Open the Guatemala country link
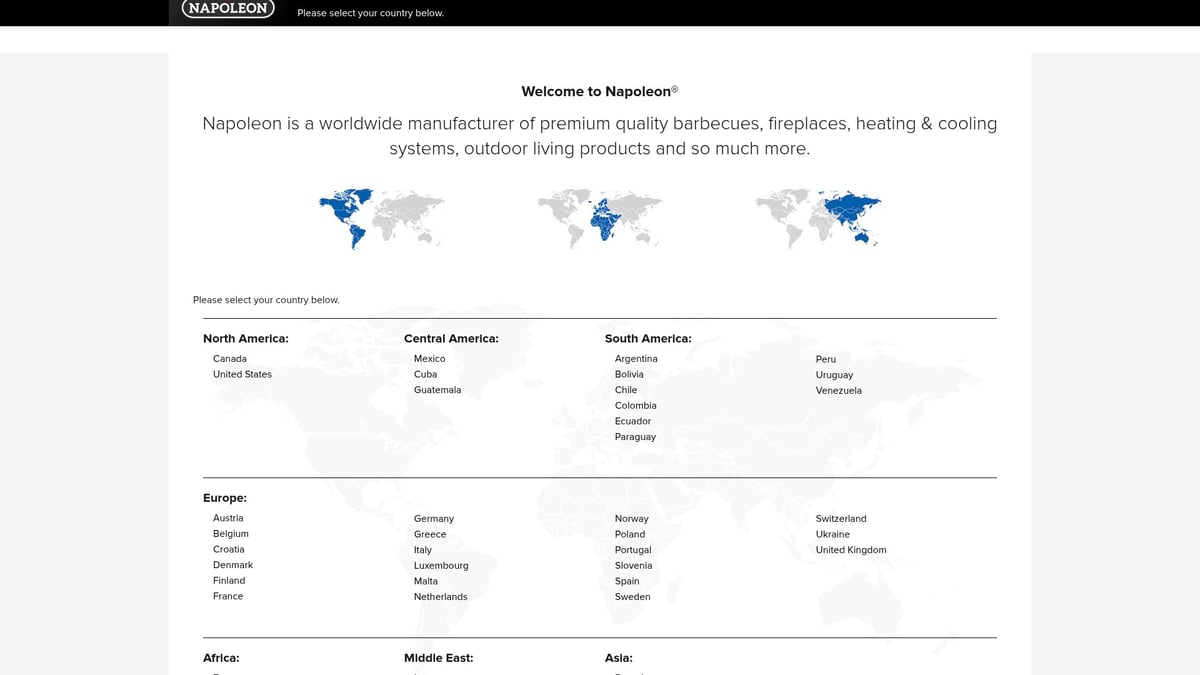This screenshot has width=1200, height=675. tap(437, 390)
